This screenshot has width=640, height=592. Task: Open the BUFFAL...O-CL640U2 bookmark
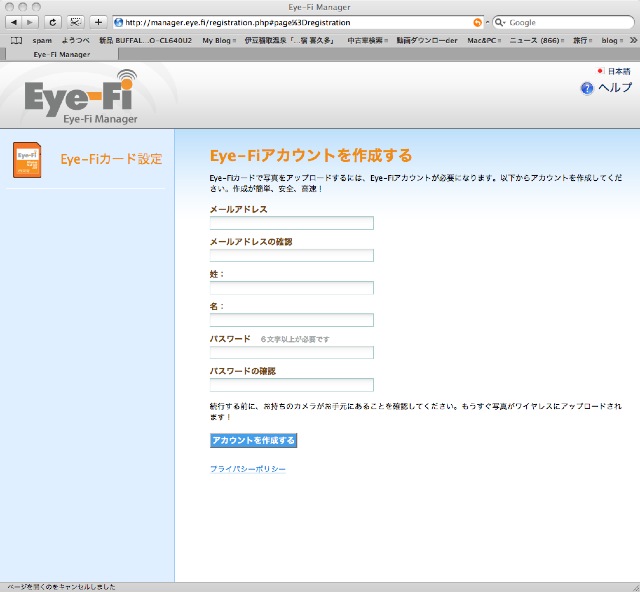click(145, 40)
